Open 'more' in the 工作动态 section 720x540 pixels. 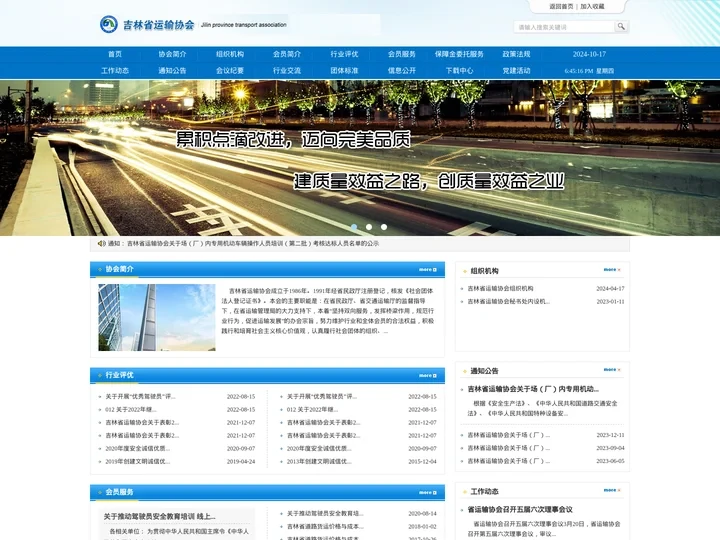tap(611, 491)
